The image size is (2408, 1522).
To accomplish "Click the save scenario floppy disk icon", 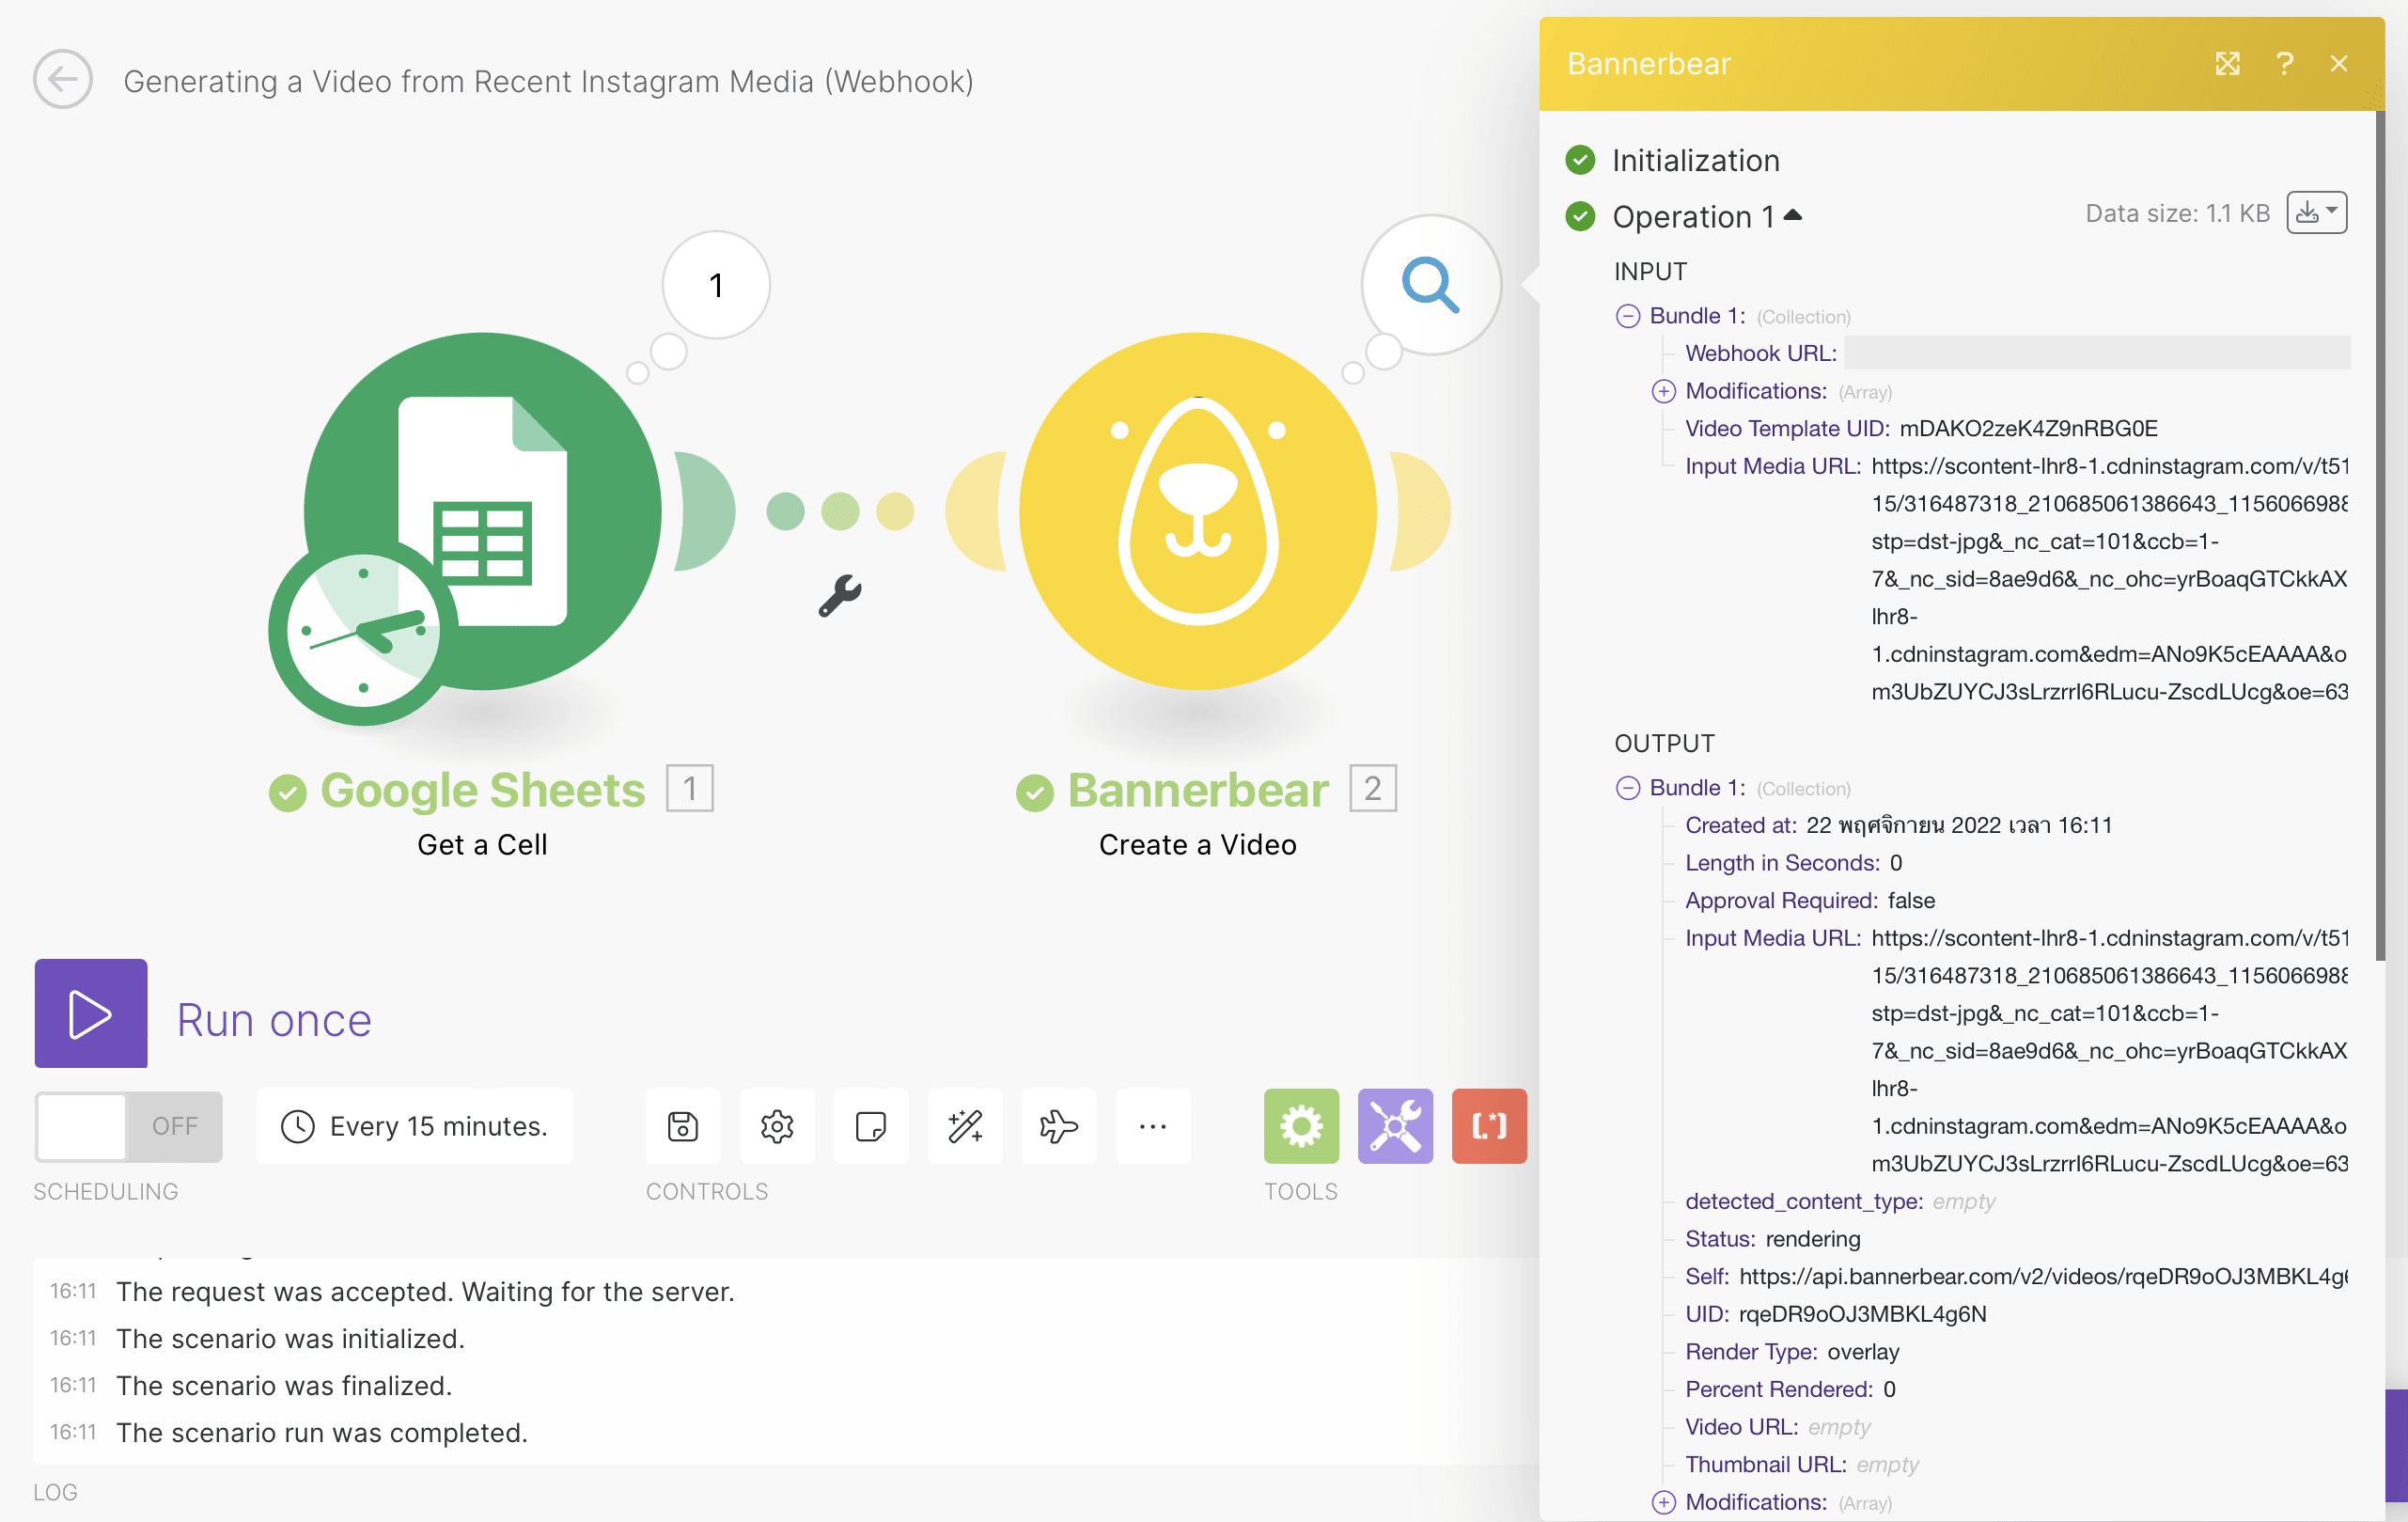I will click(682, 1126).
